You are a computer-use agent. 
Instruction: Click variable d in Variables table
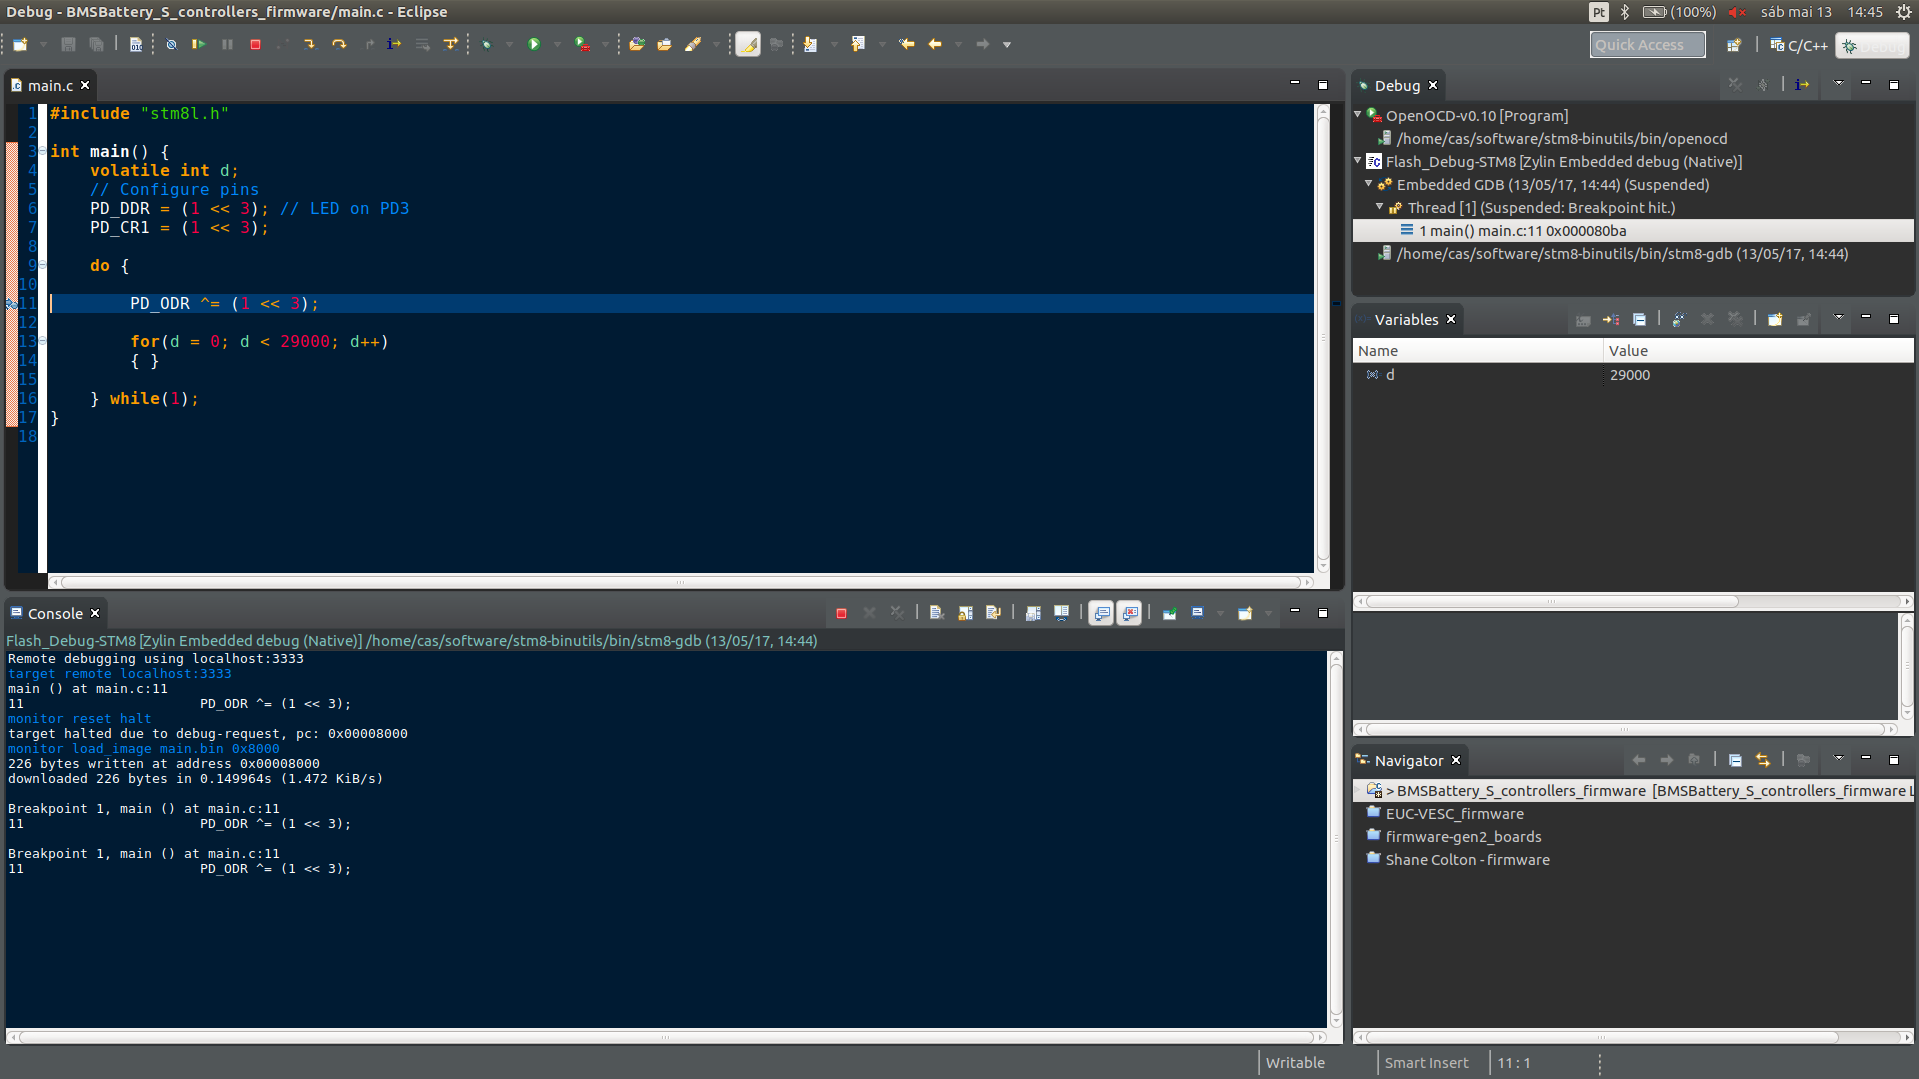[1389, 375]
